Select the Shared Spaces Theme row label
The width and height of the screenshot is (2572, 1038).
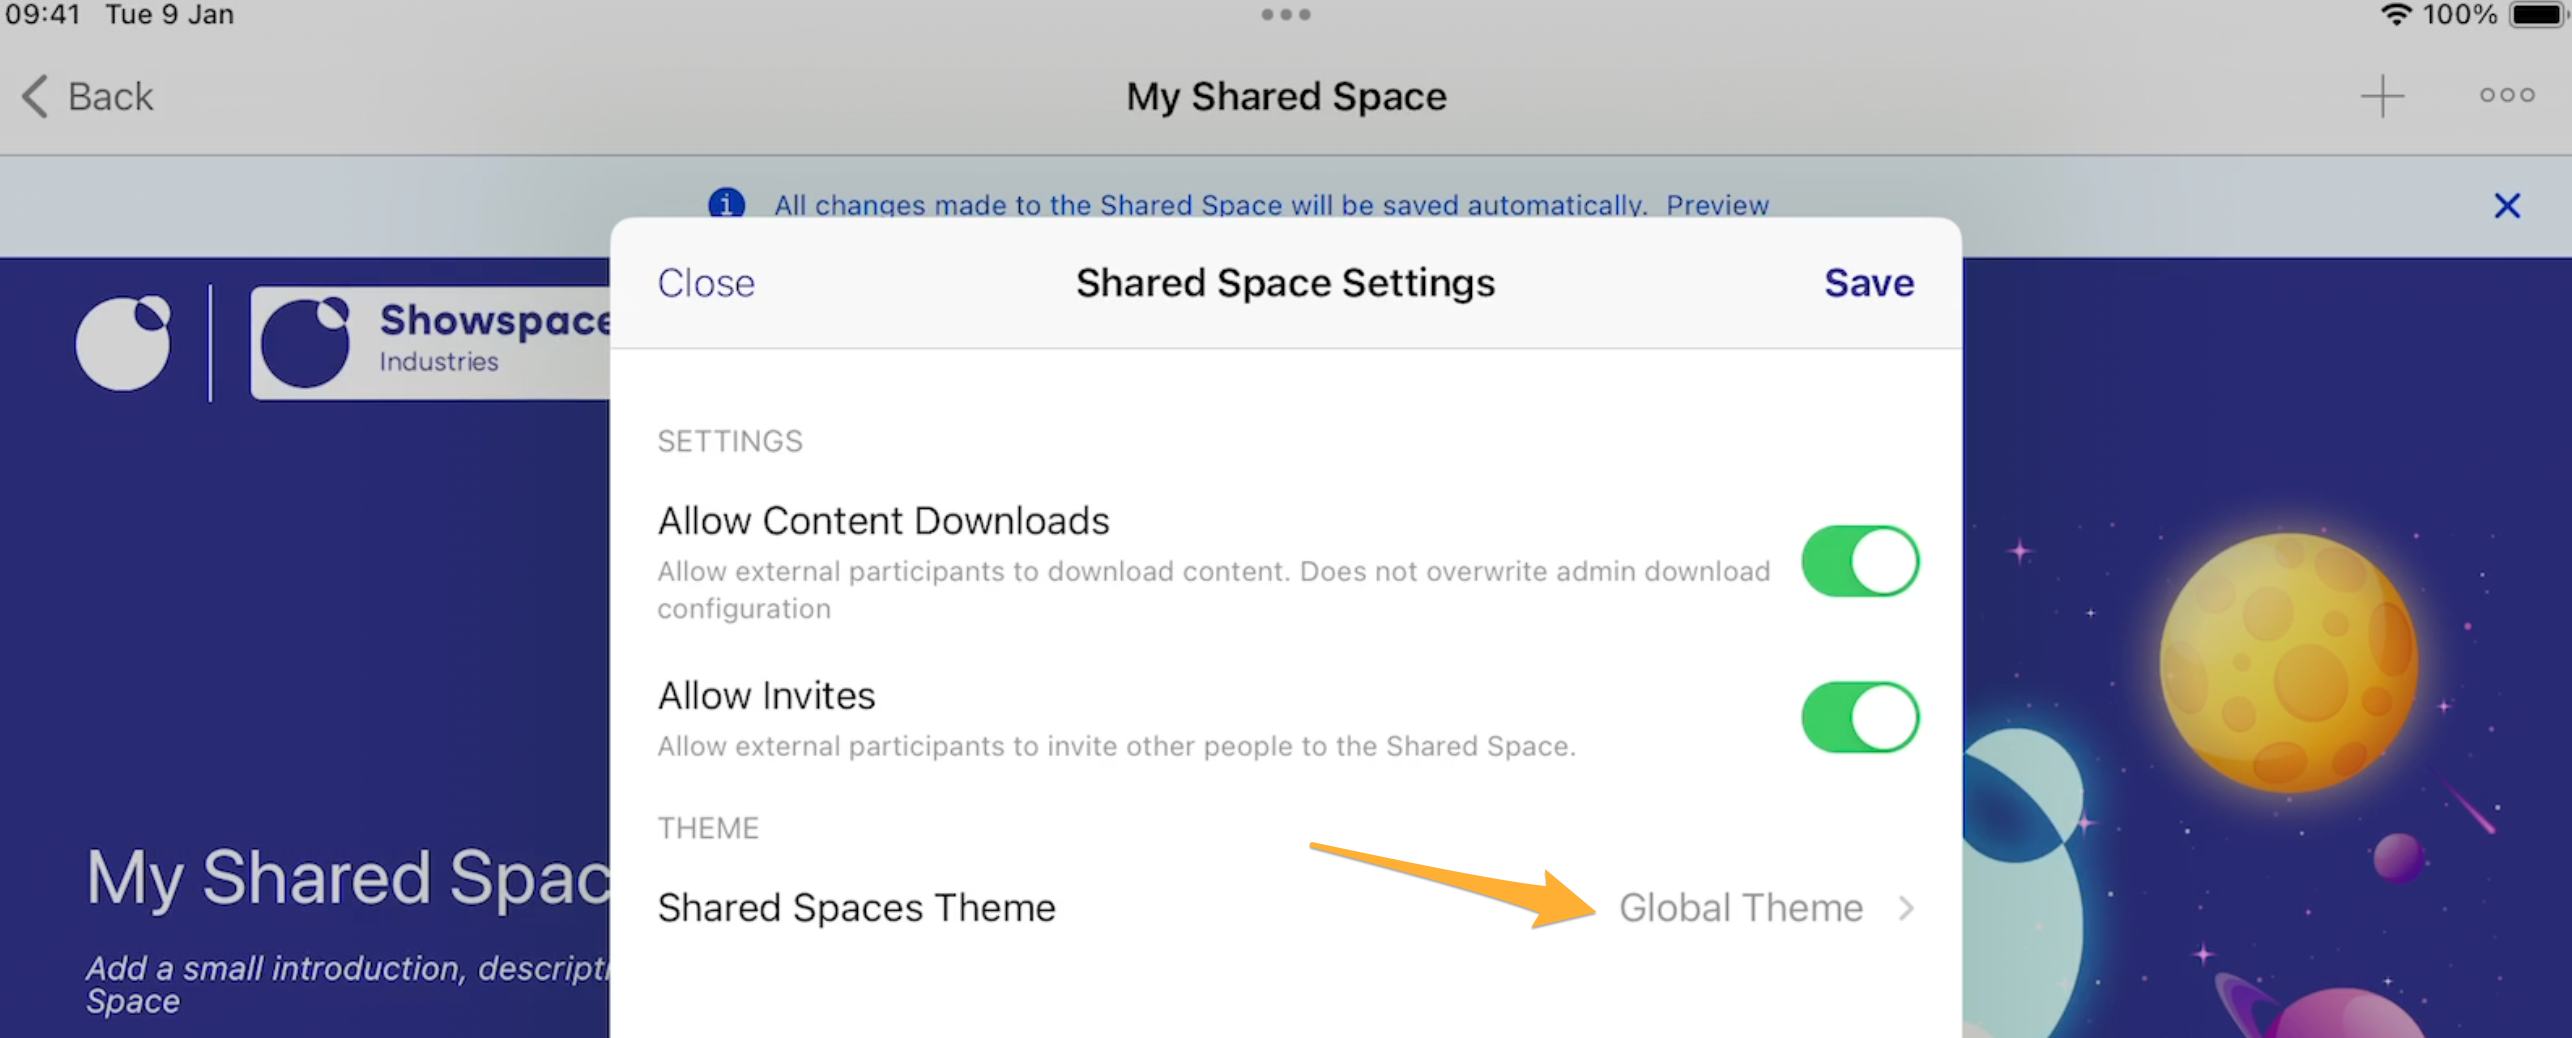856,908
